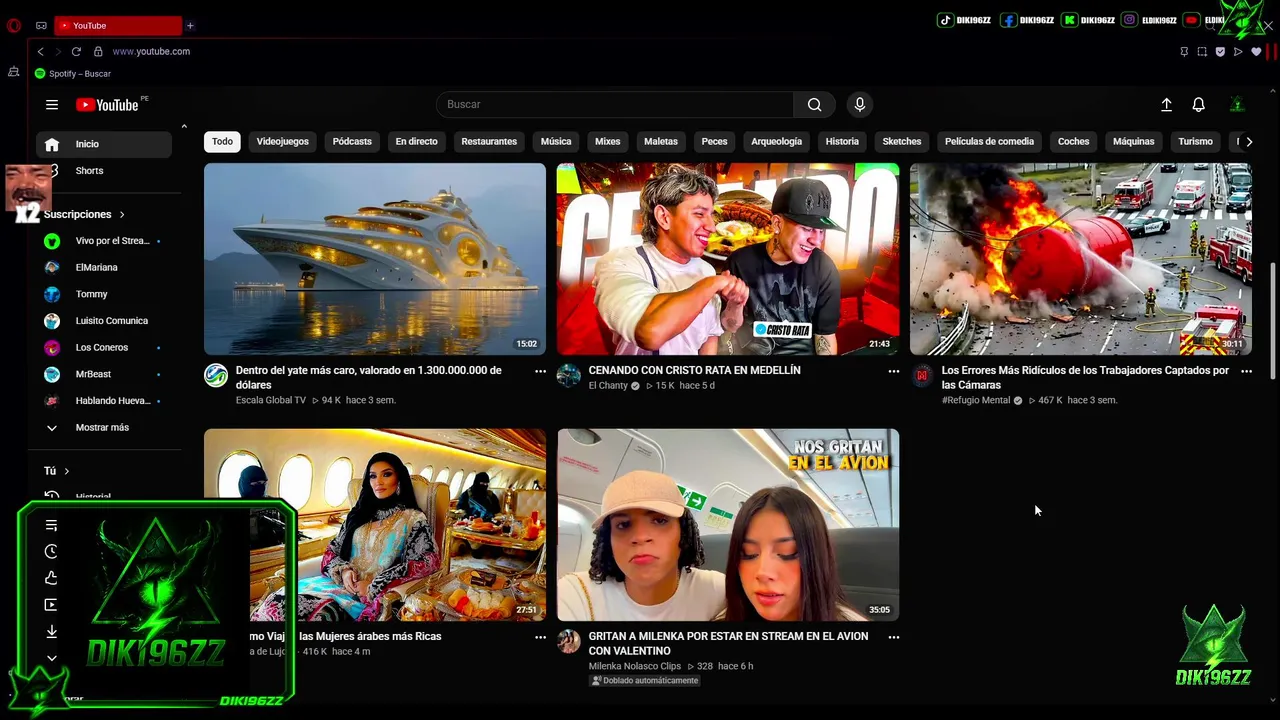This screenshot has height=720, width=1280.
Task: Open a new browser tab with plus
Action: point(190,25)
